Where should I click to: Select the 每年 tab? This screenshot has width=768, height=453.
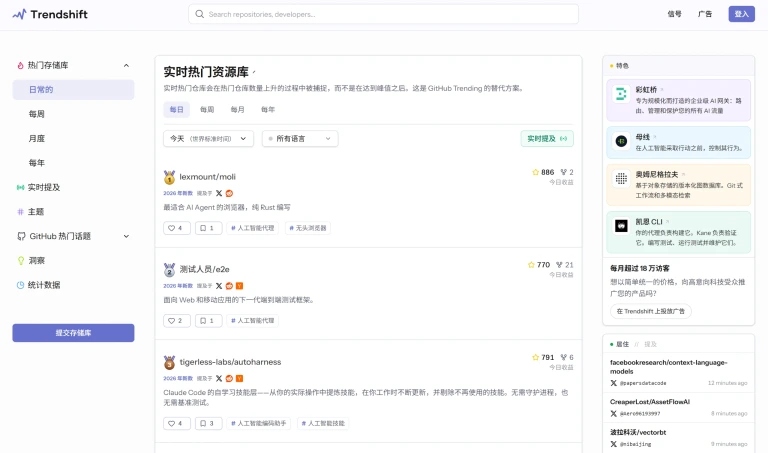268,109
